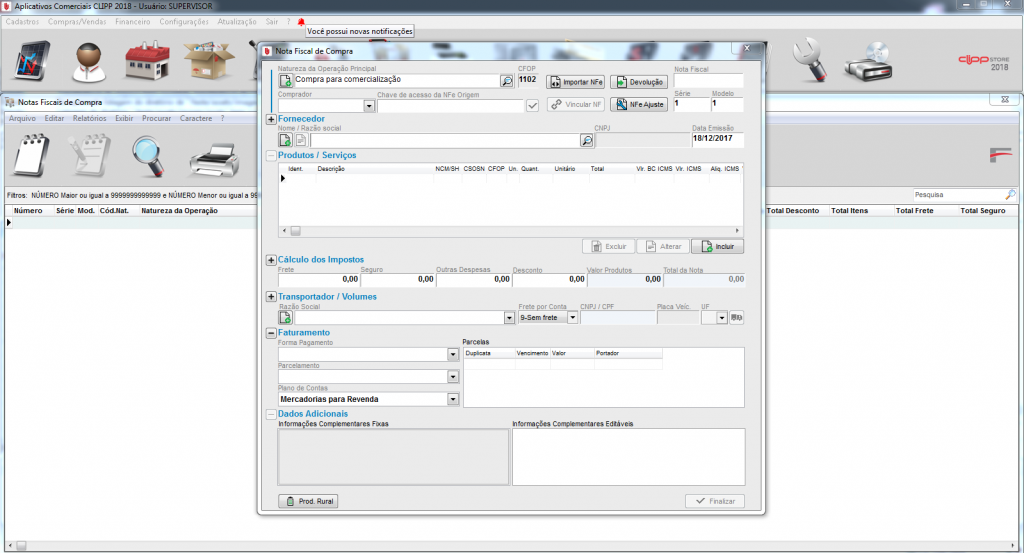The height and width of the screenshot is (553, 1024).
Task: Open the Forma Pagamento dropdown
Action: pyautogui.click(x=453, y=355)
